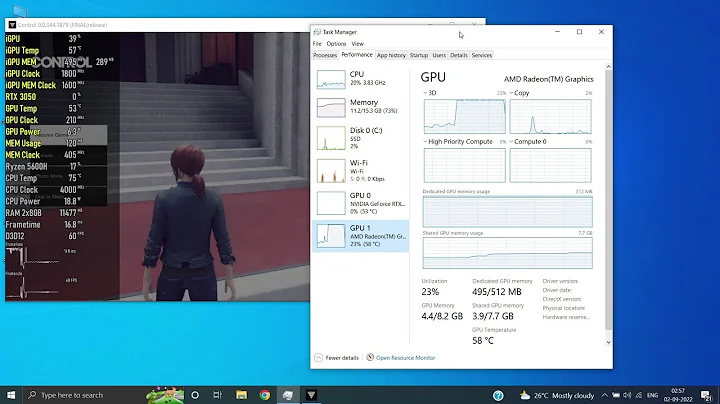Screen dimensions: 720x404
Task: Open the Windows Start menu
Action: 11,395
